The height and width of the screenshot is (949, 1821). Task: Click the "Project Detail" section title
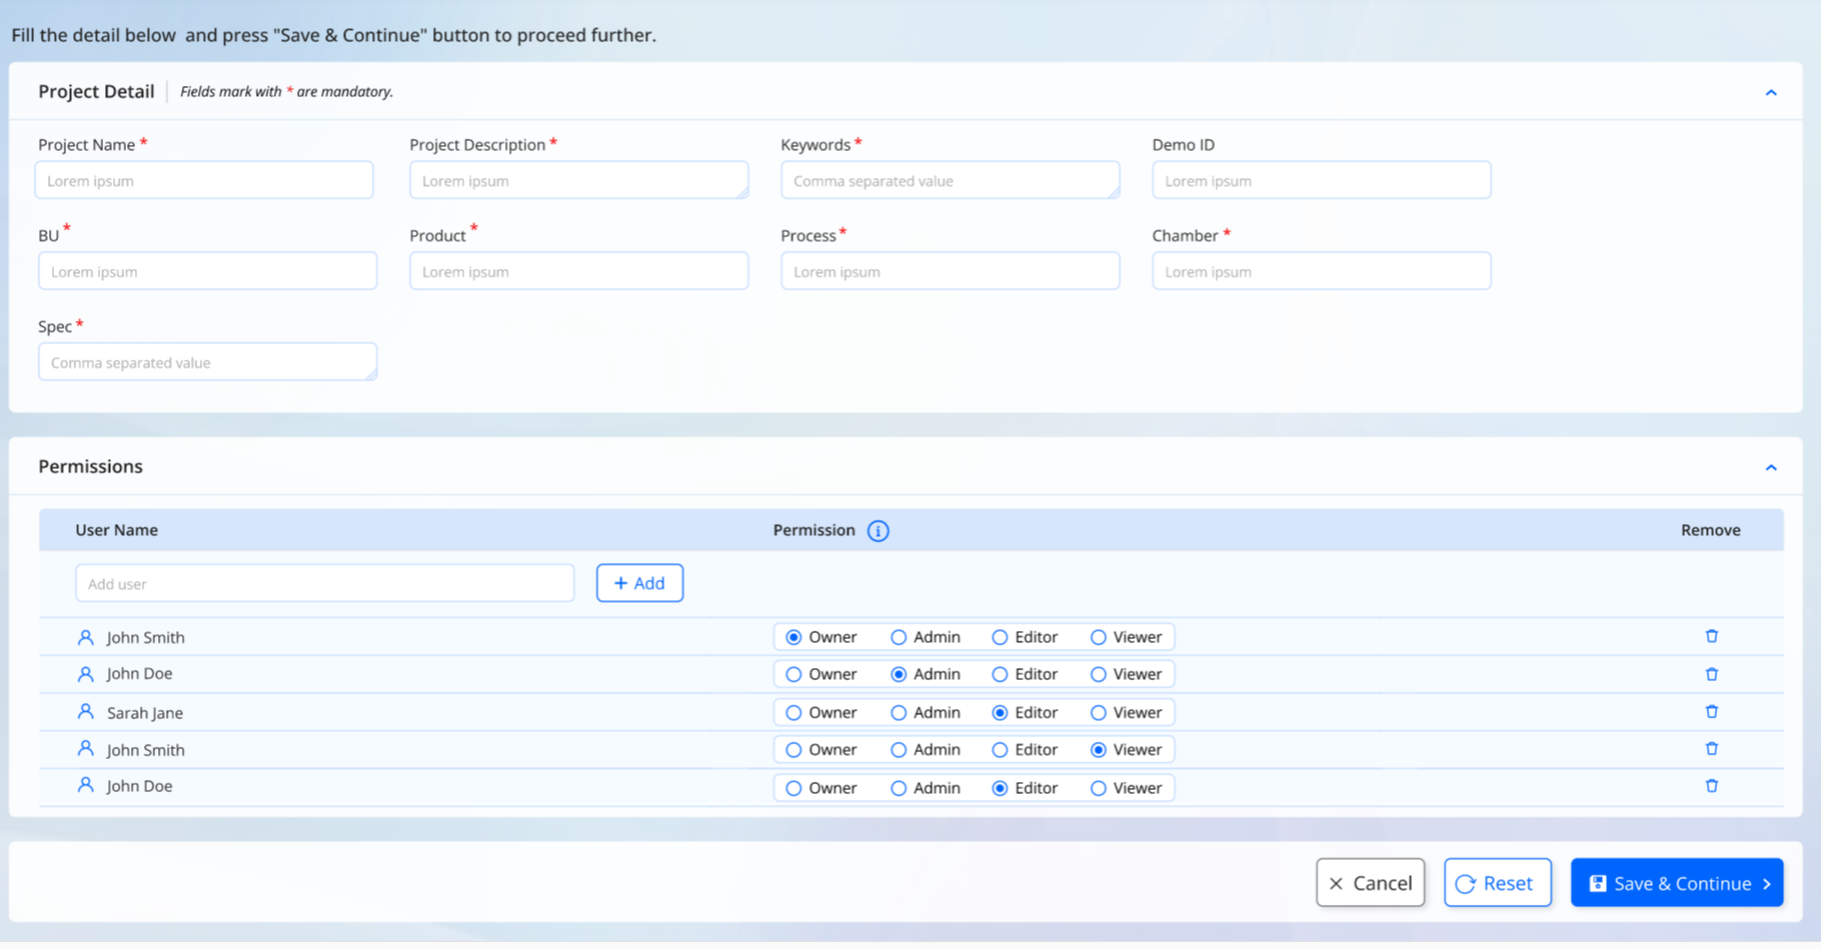[96, 91]
